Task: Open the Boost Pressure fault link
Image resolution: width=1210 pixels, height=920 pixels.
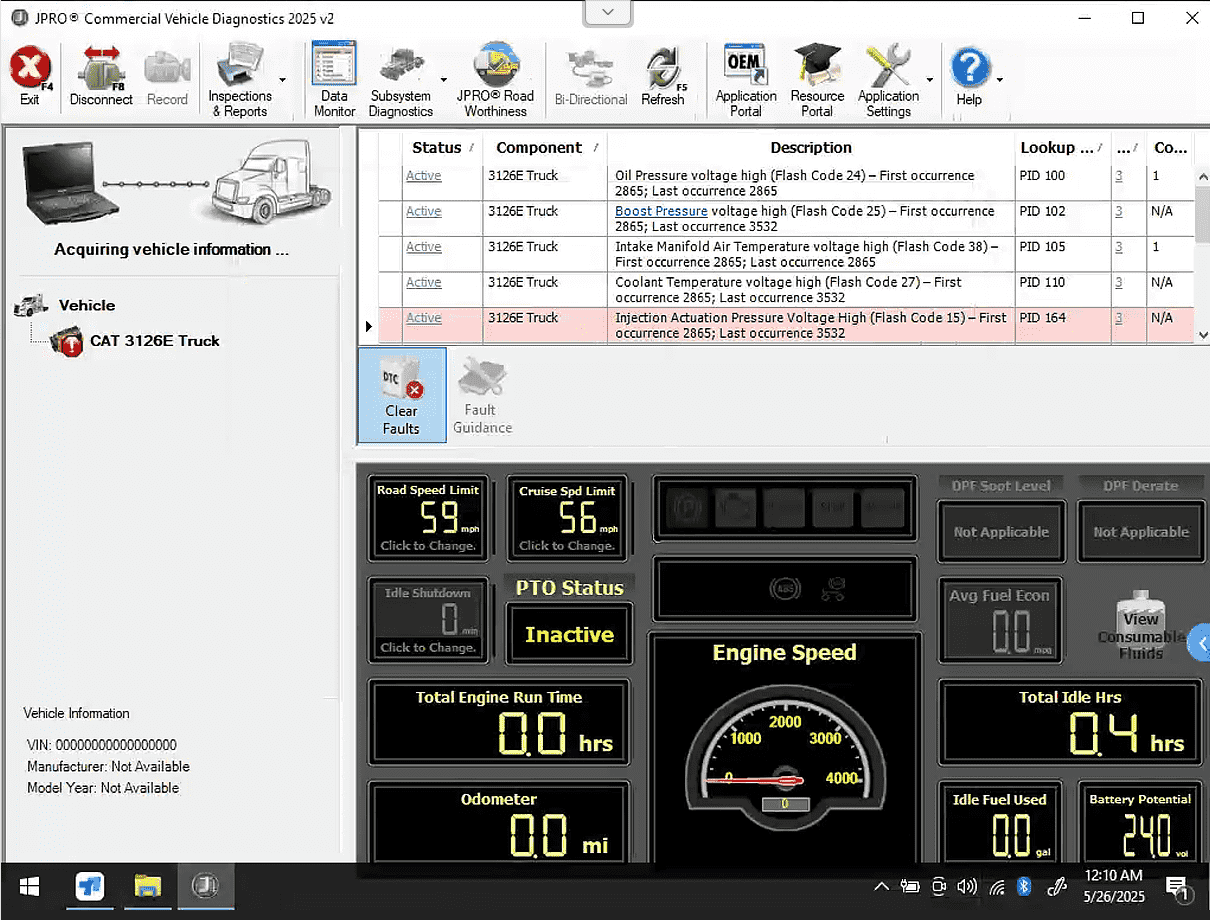Action: [660, 211]
